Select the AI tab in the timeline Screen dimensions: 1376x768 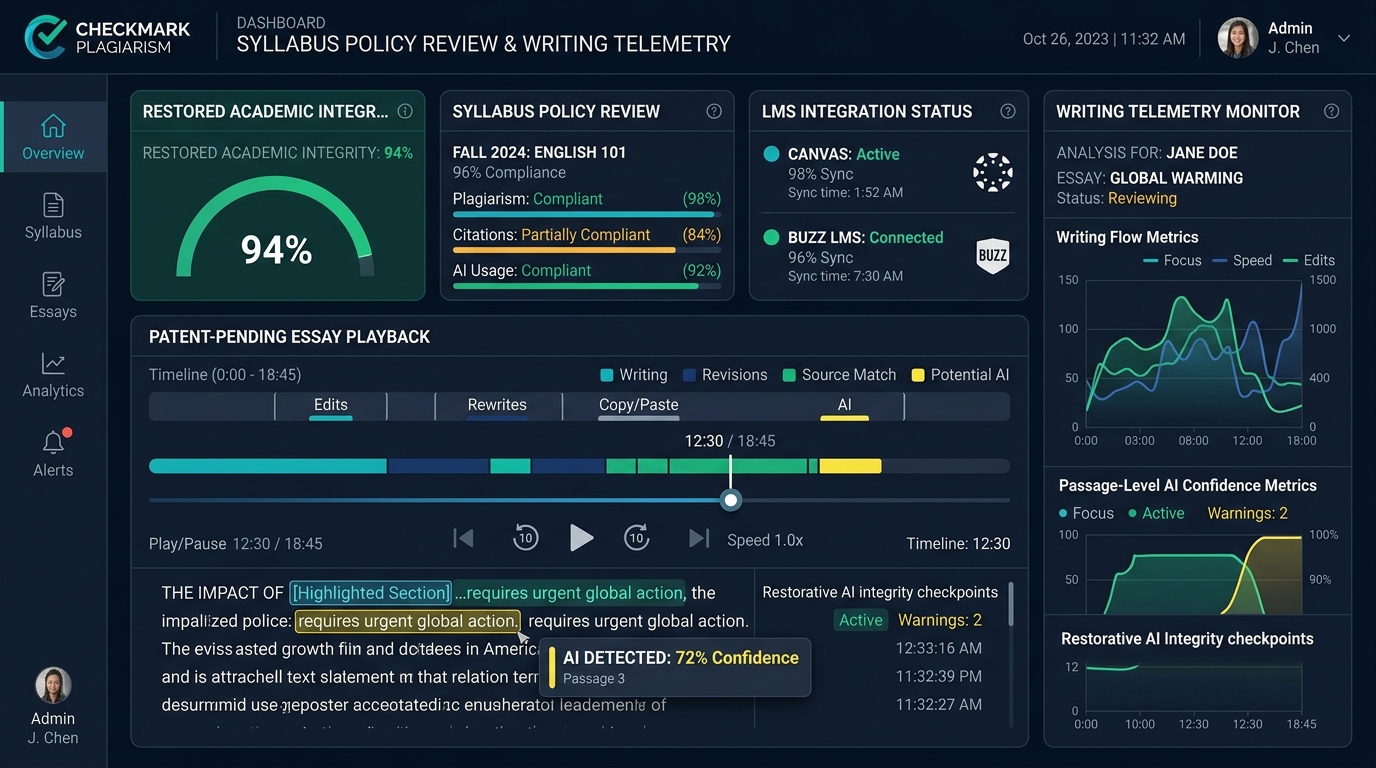point(845,406)
